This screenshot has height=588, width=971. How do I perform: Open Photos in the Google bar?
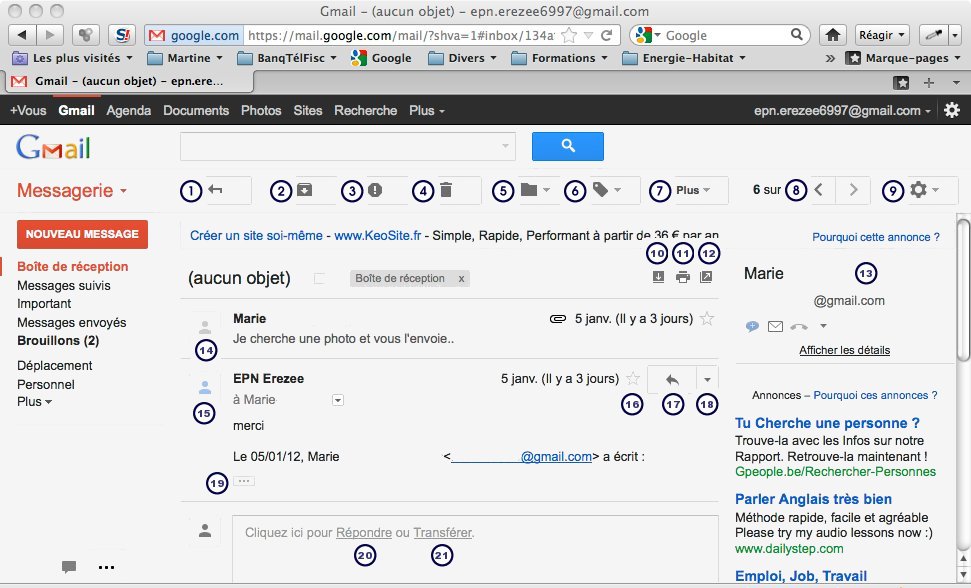261,110
